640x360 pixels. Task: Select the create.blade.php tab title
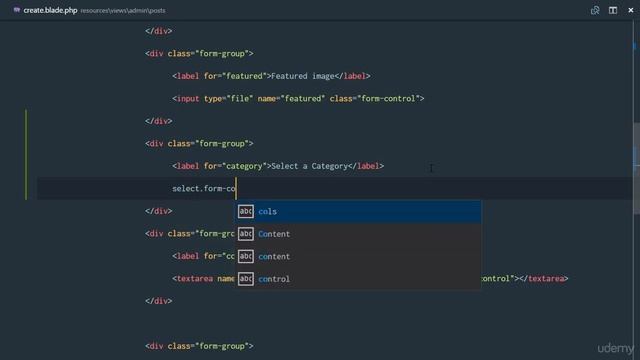coord(50,10)
